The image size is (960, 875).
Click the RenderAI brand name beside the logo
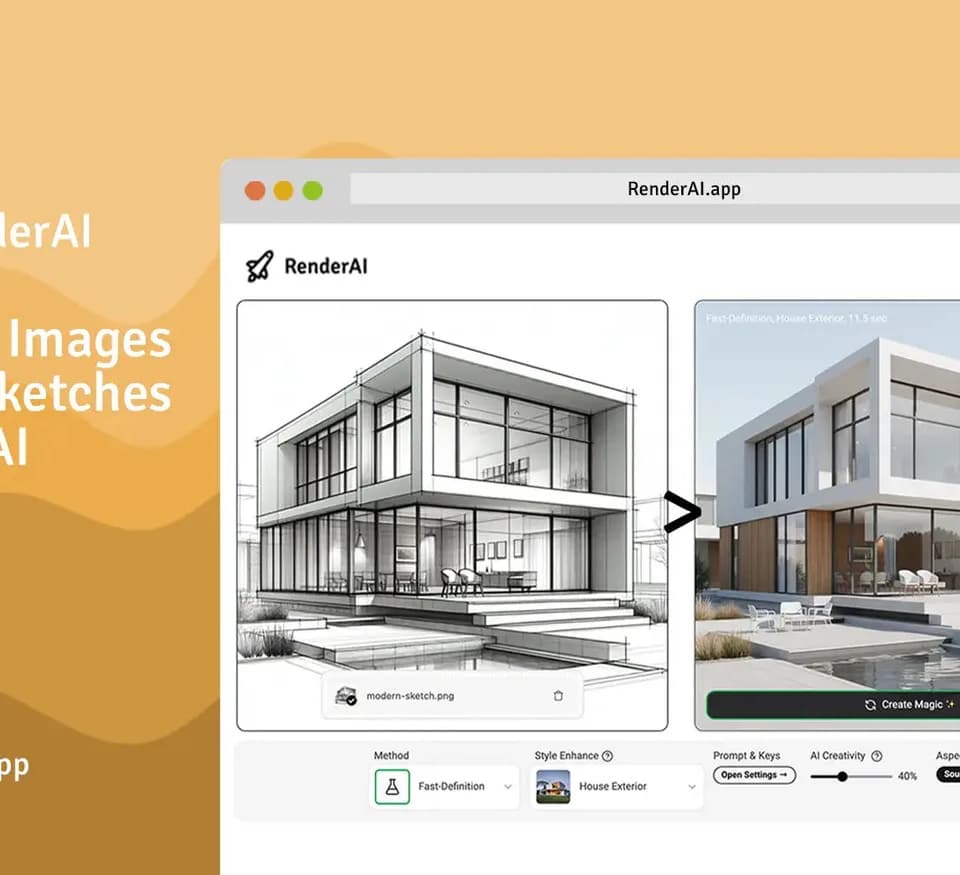click(x=326, y=266)
